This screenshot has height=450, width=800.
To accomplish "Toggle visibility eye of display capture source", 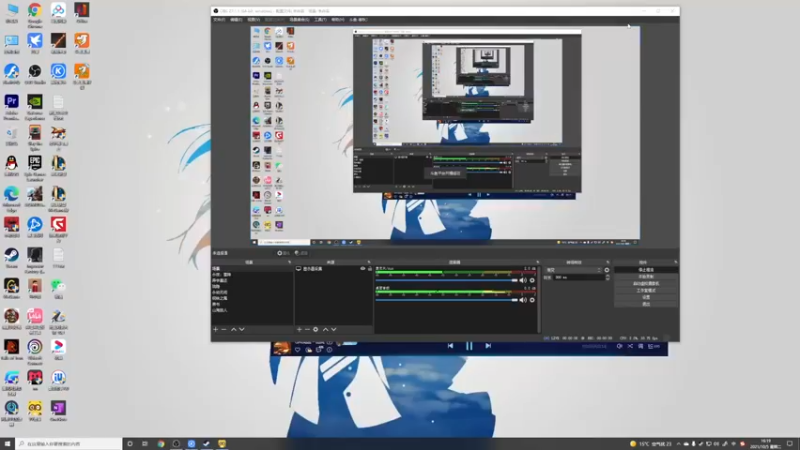I will 363,268.
